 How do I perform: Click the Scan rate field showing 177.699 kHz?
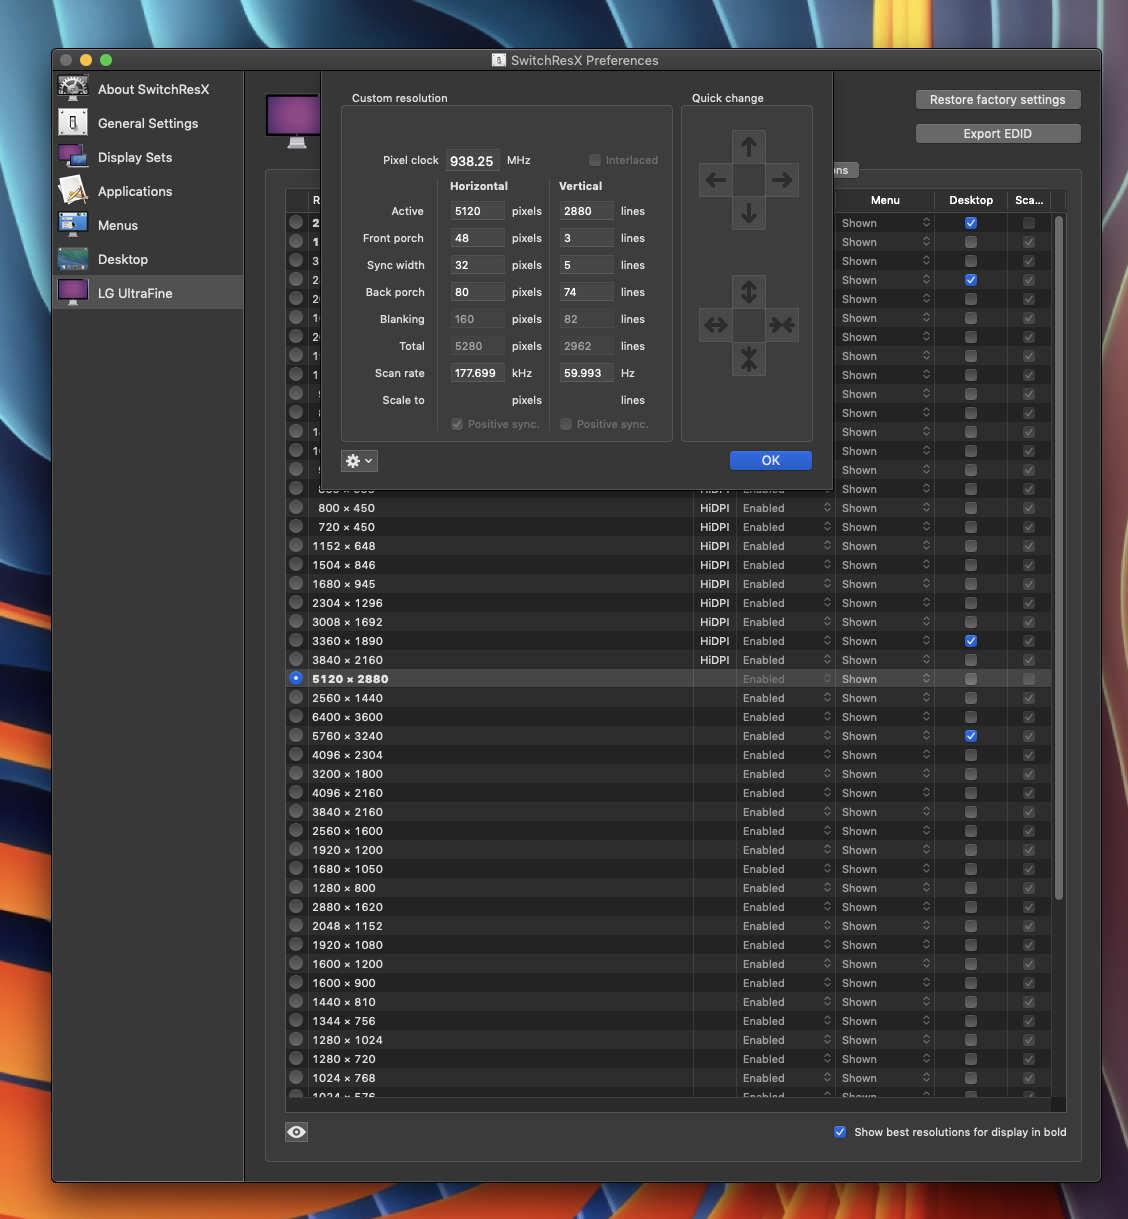(477, 373)
